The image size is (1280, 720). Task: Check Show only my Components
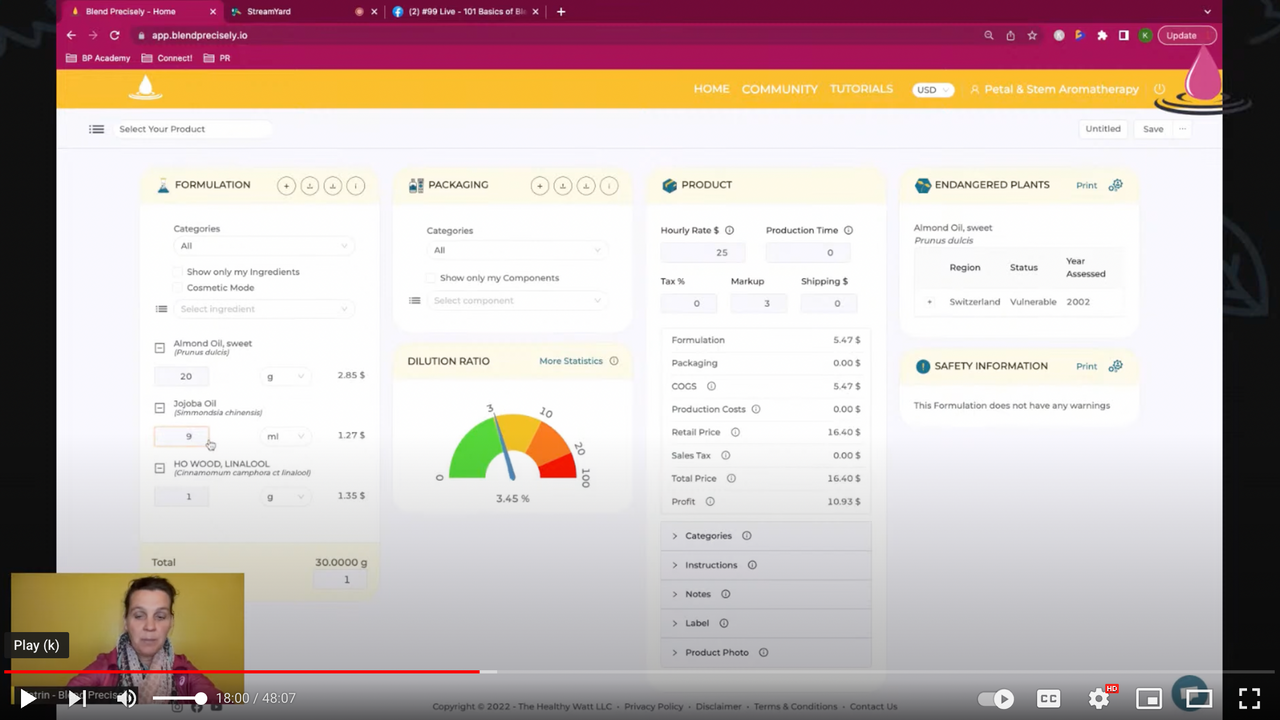(431, 278)
